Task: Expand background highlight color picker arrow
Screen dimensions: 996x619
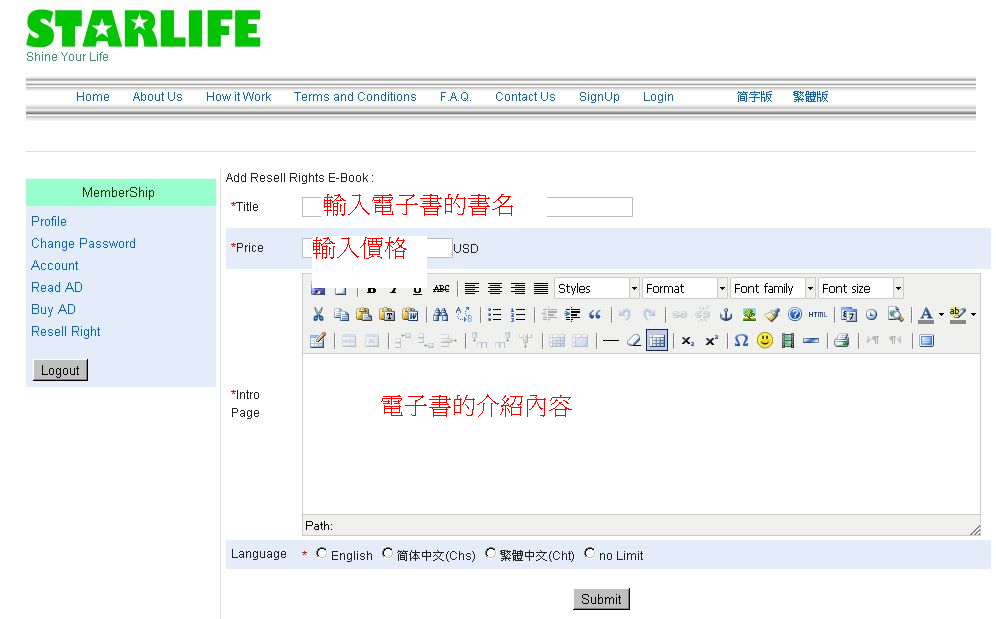Action: click(x=973, y=314)
